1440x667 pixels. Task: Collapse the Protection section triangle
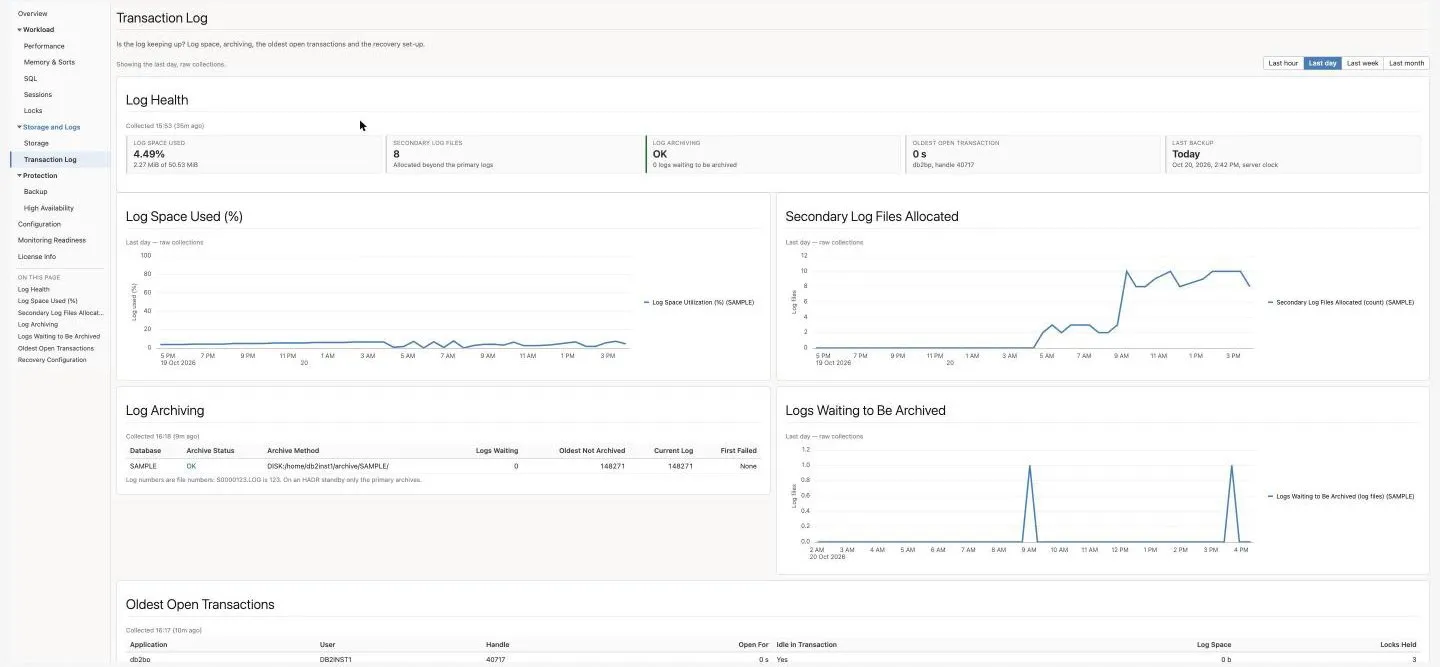19,176
